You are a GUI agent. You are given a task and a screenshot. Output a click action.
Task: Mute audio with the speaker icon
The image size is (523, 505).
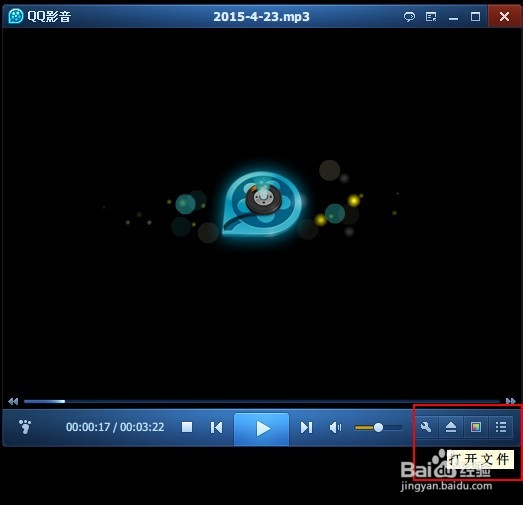pyautogui.click(x=335, y=427)
